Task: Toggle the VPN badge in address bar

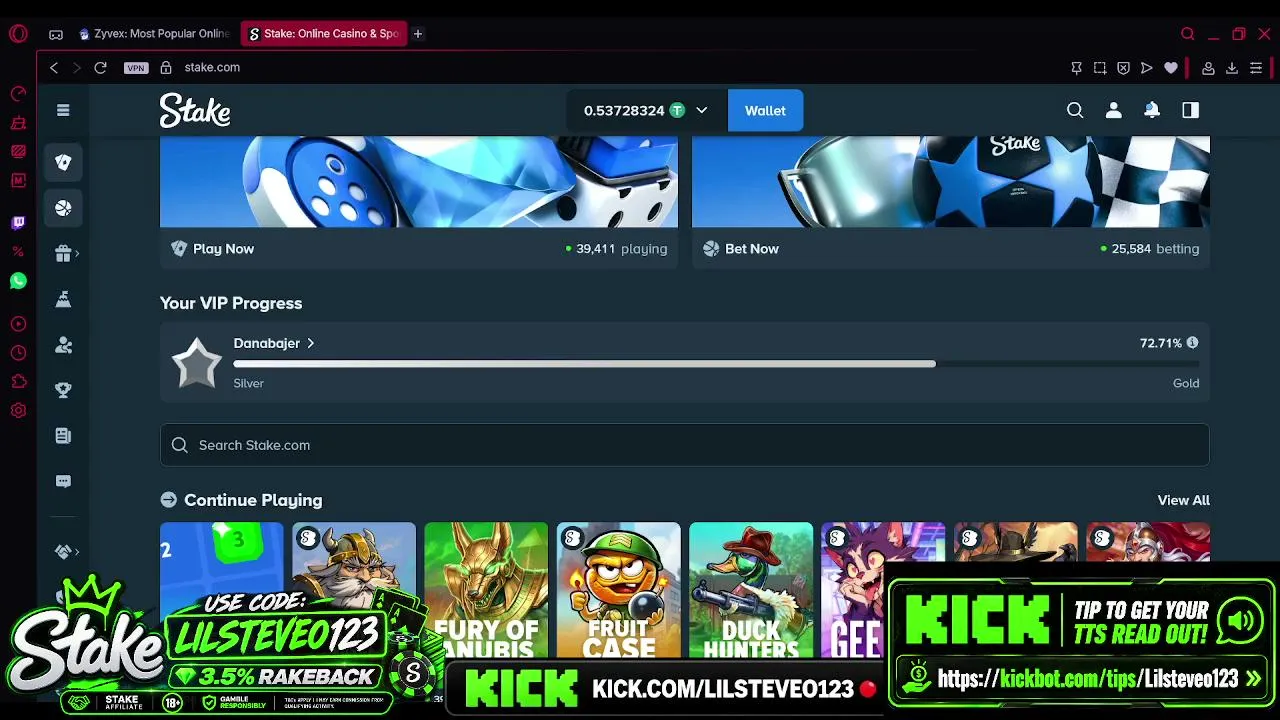Action: pos(136,67)
